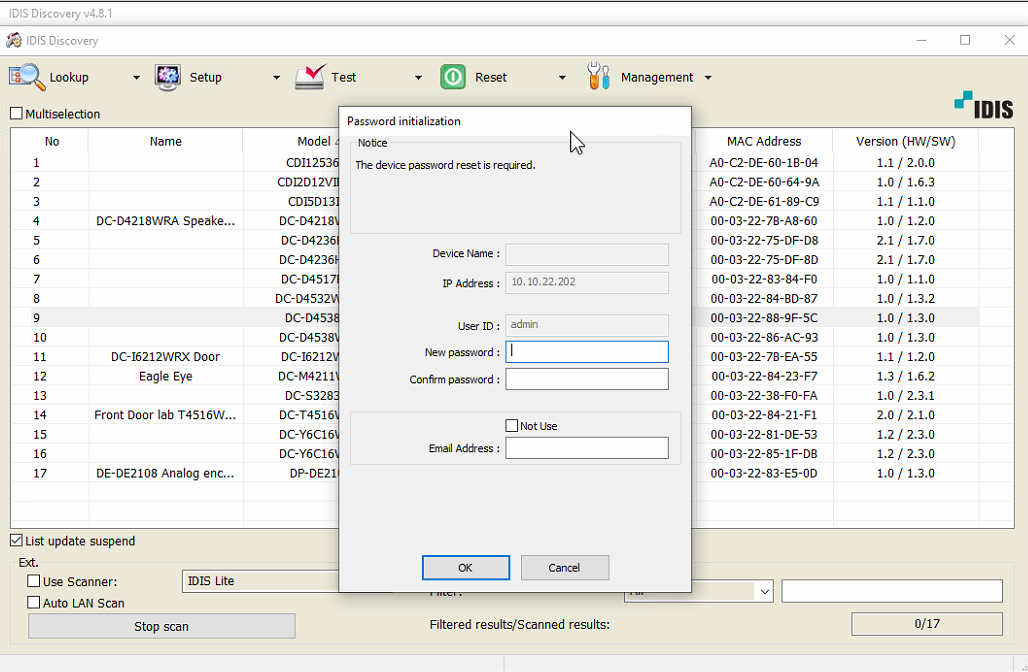Click the filter text input box
This screenshot has height=672, width=1028.
[x=892, y=591]
